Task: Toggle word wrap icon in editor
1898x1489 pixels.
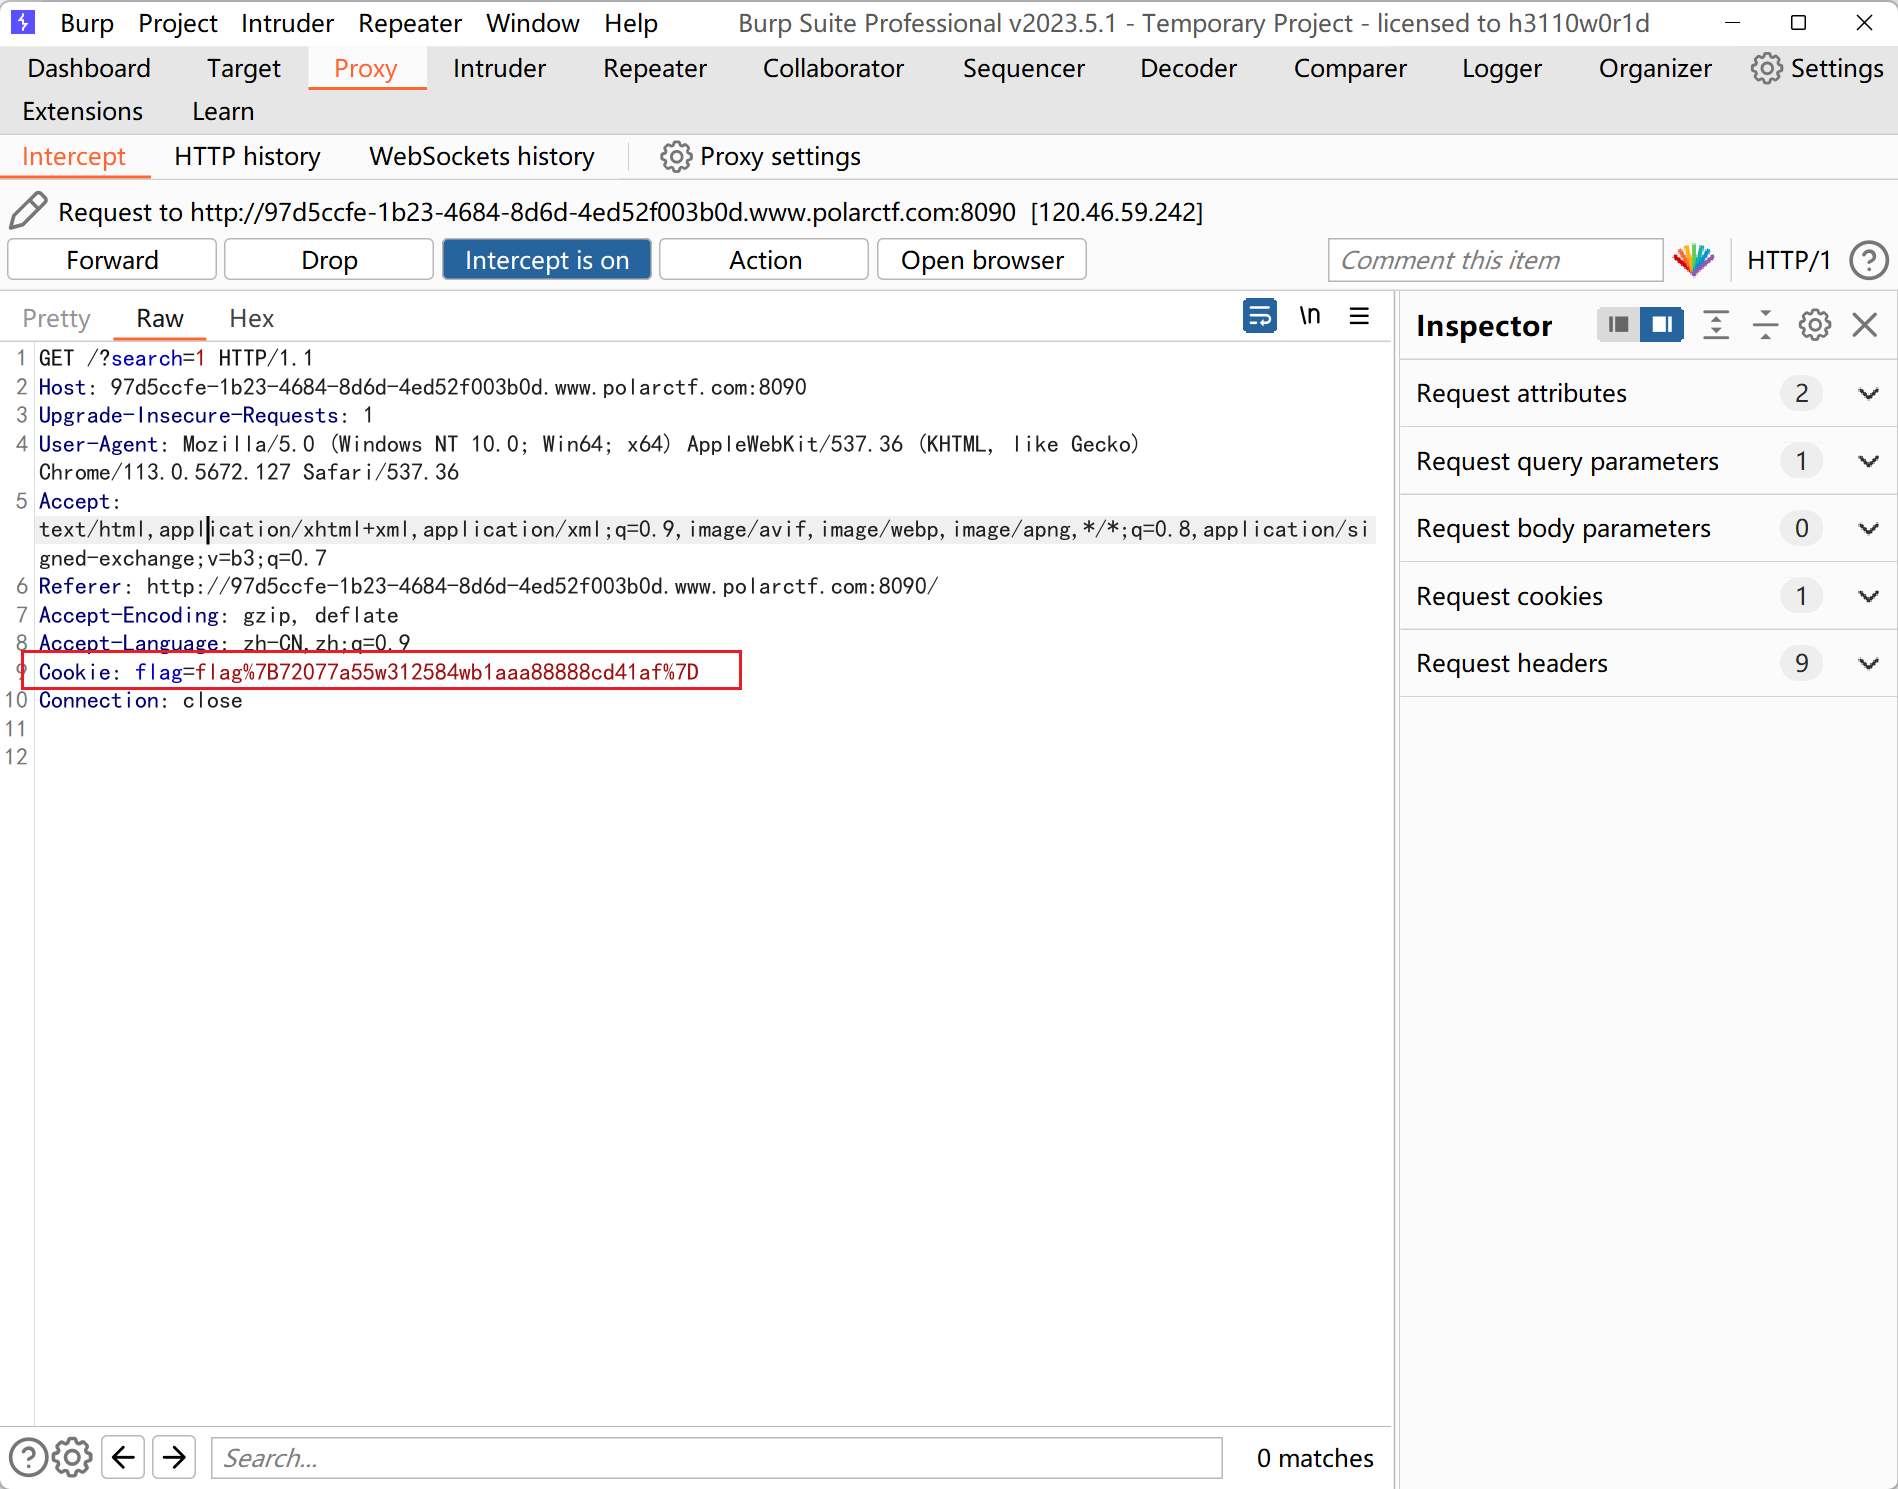Action: pos(1260,316)
